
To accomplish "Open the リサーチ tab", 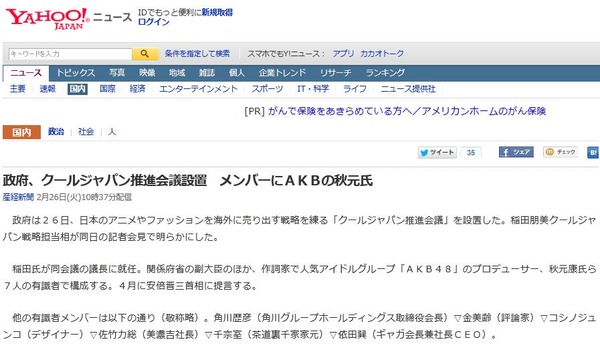I will pos(336,73).
